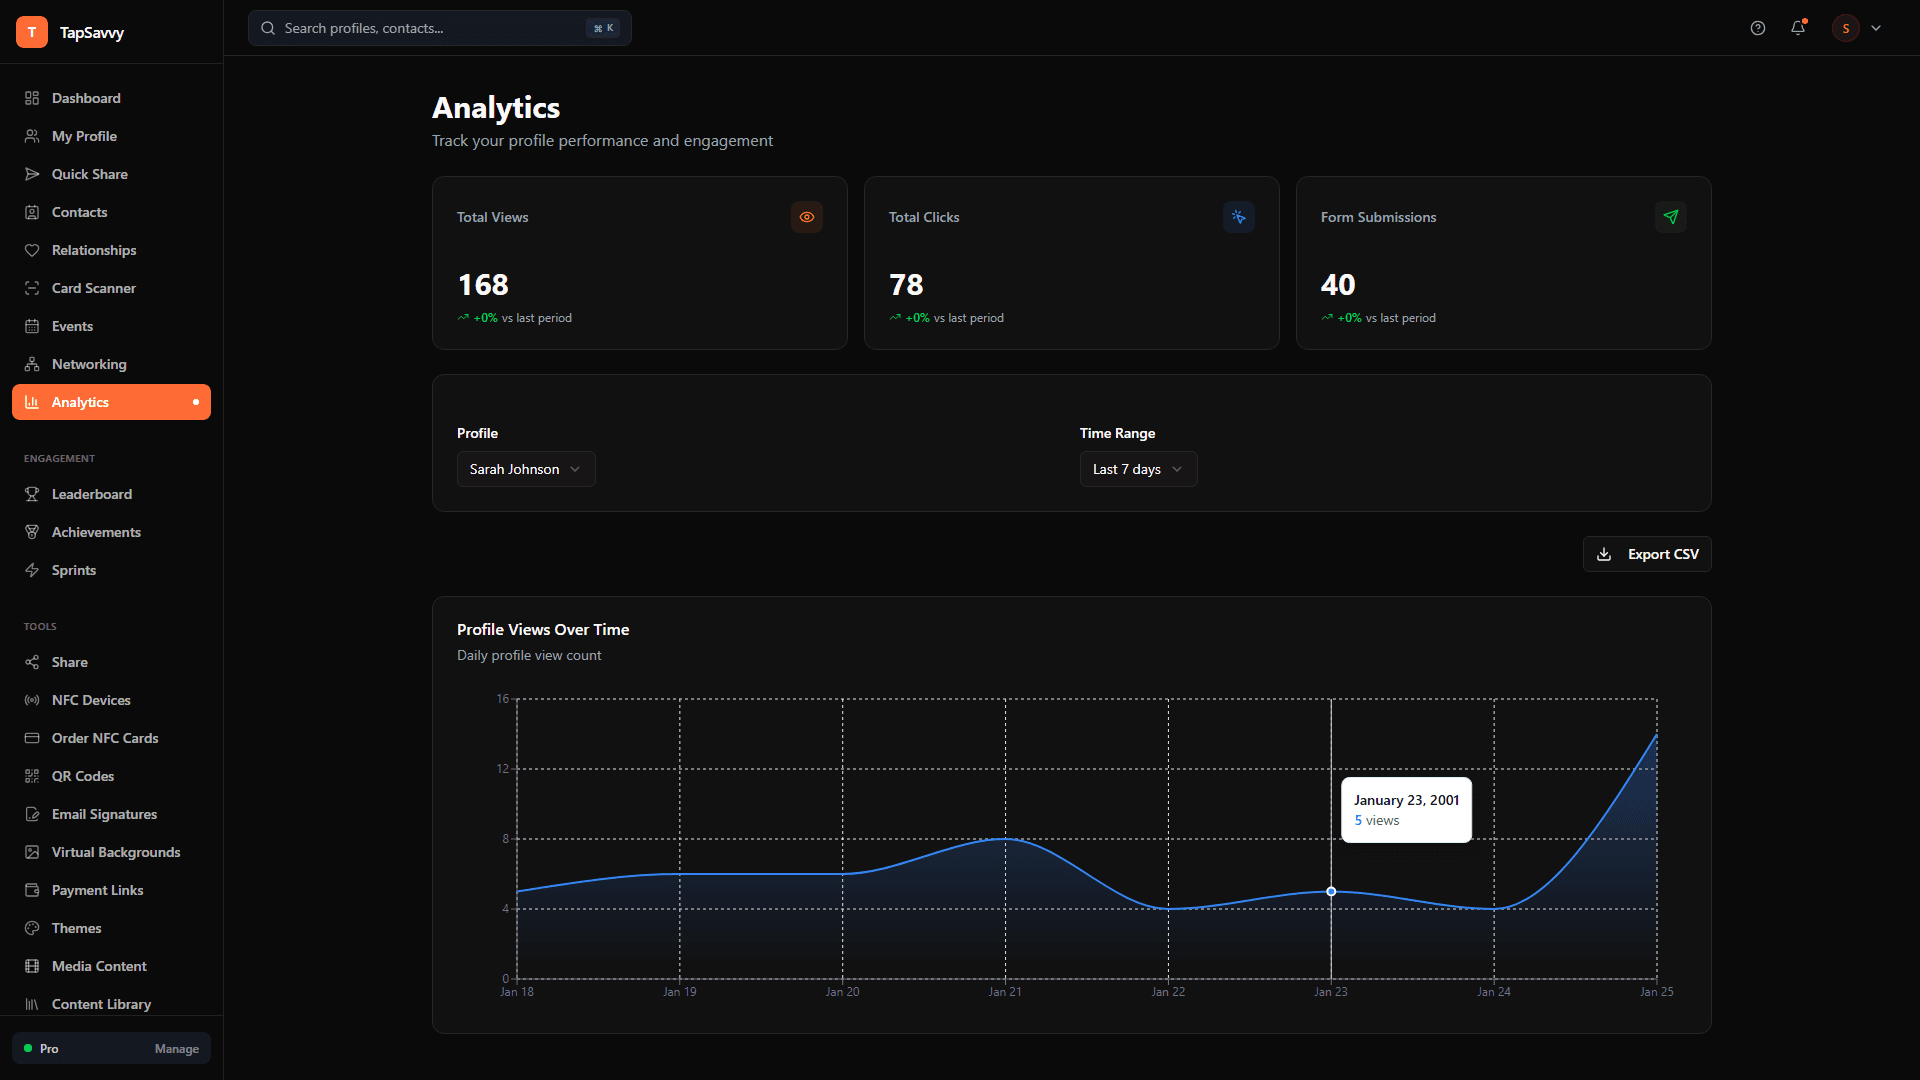Screen dimensions: 1920x1080
Task: Open the NFC Devices page
Action: click(91, 700)
